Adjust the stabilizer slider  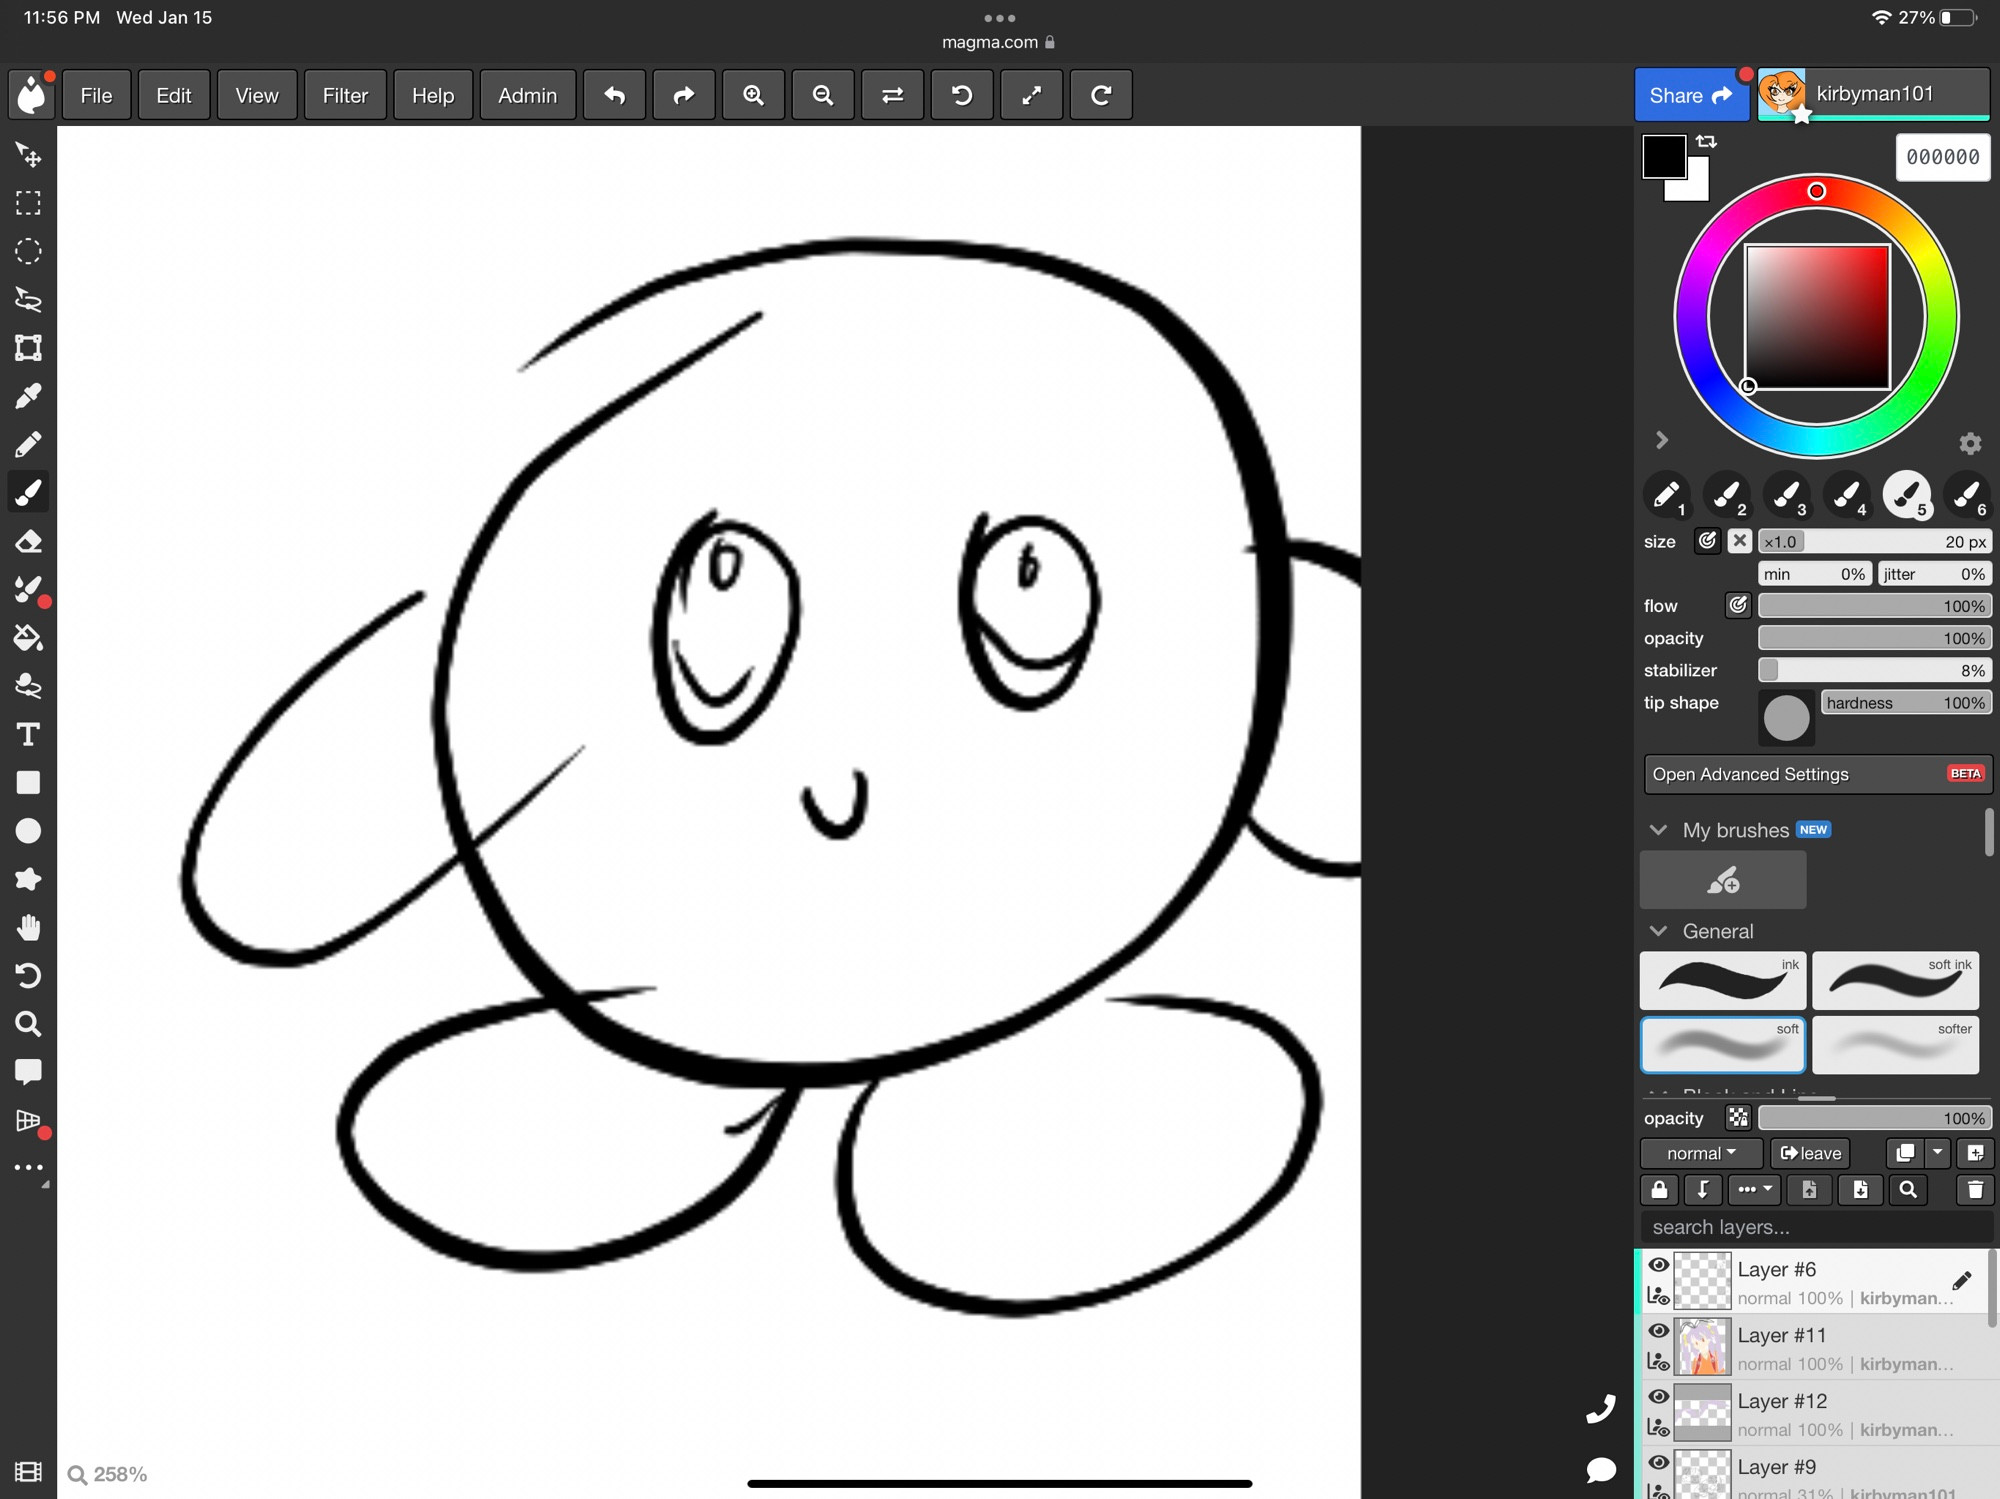(x=1875, y=670)
